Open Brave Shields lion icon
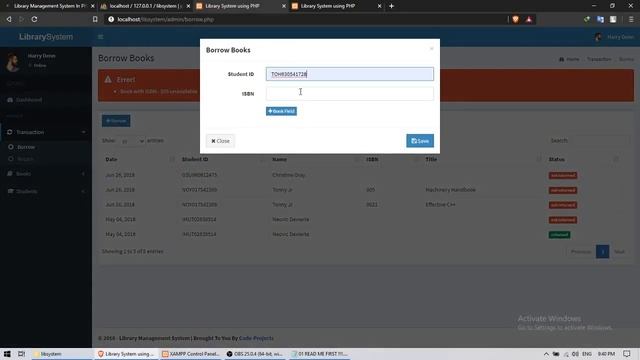The width and height of the screenshot is (640, 360). coord(516,19)
